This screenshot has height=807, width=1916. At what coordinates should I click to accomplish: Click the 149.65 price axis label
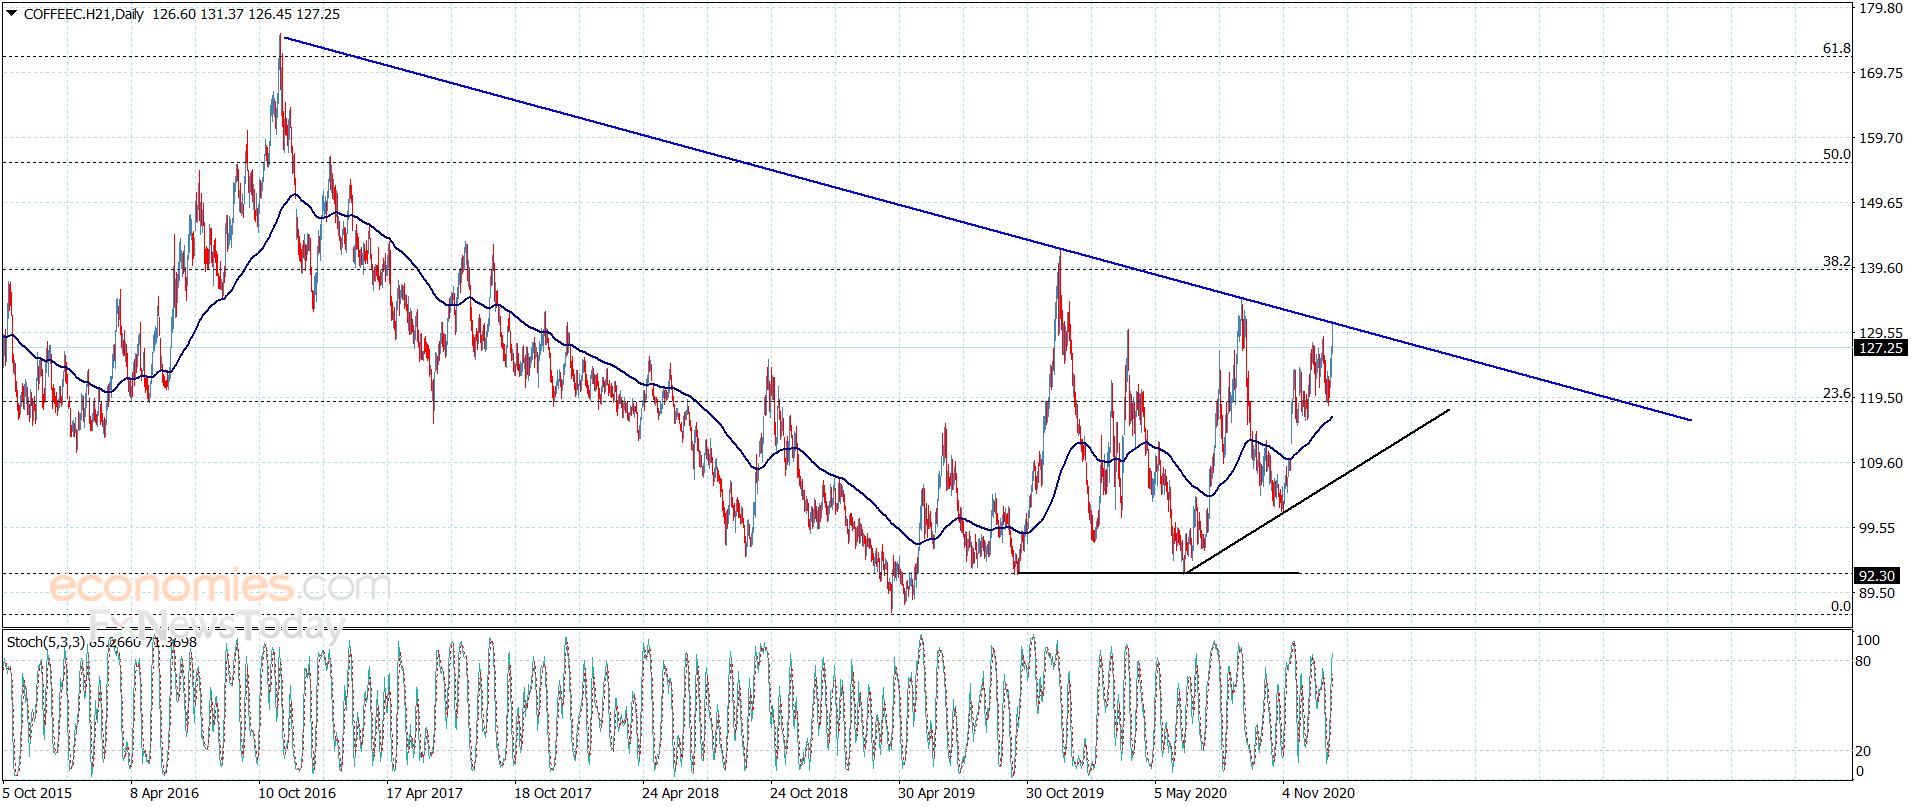pyautogui.click(x=1881, y=203)
